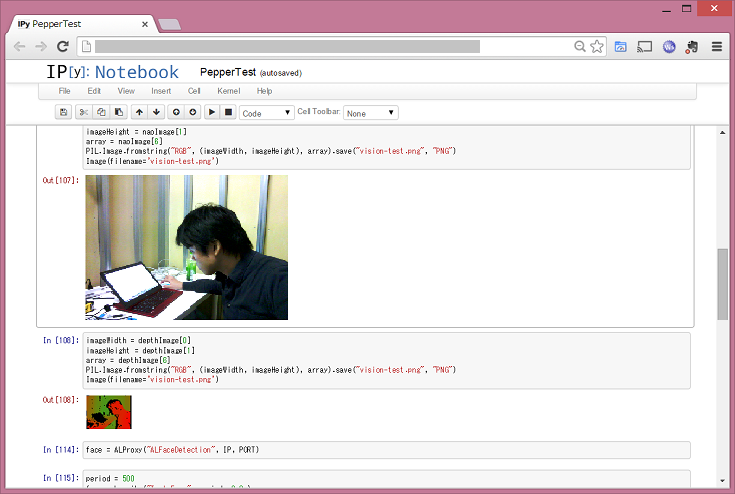Image resolution: width=735 pixels, height=494 pixels.
Task: Click the Save notebook icon
Action: tap(63, 112)
